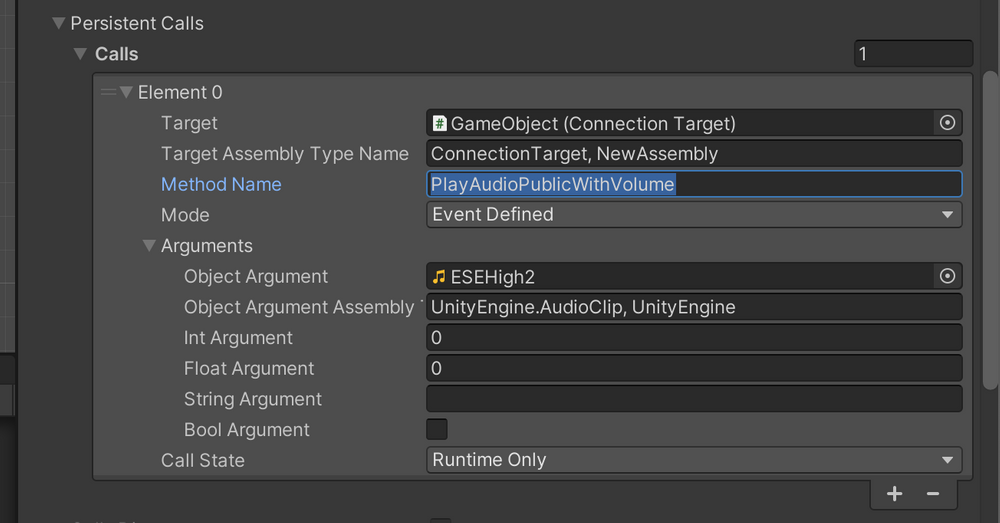Toggle the Bool Argument checkbox
Screen dimensions: 1000x523
click(437, 429)
